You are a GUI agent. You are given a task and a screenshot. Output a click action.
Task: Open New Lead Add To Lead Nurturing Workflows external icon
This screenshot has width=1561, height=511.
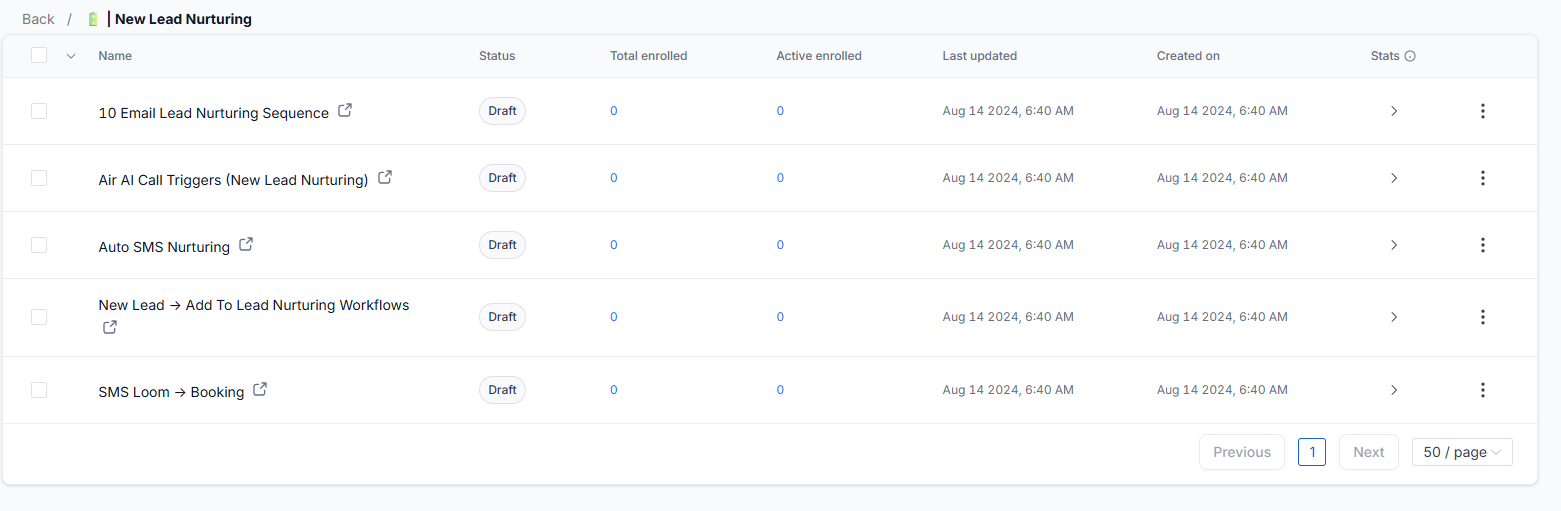click(x=110, y=327)
